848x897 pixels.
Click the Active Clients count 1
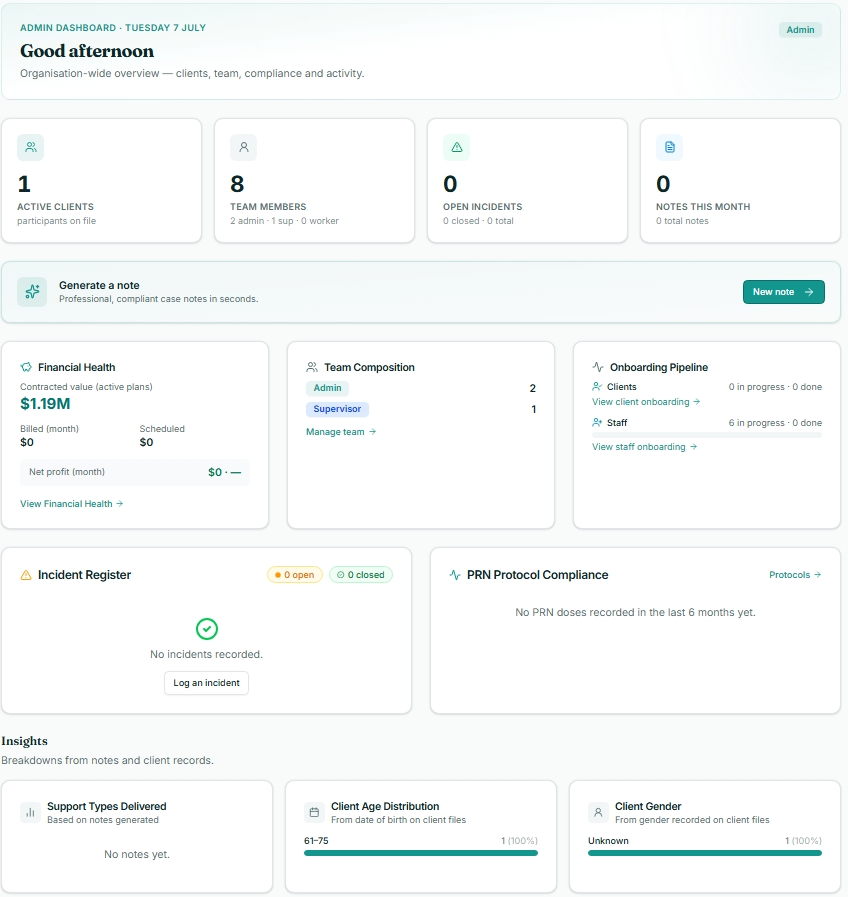pos(24,184)
